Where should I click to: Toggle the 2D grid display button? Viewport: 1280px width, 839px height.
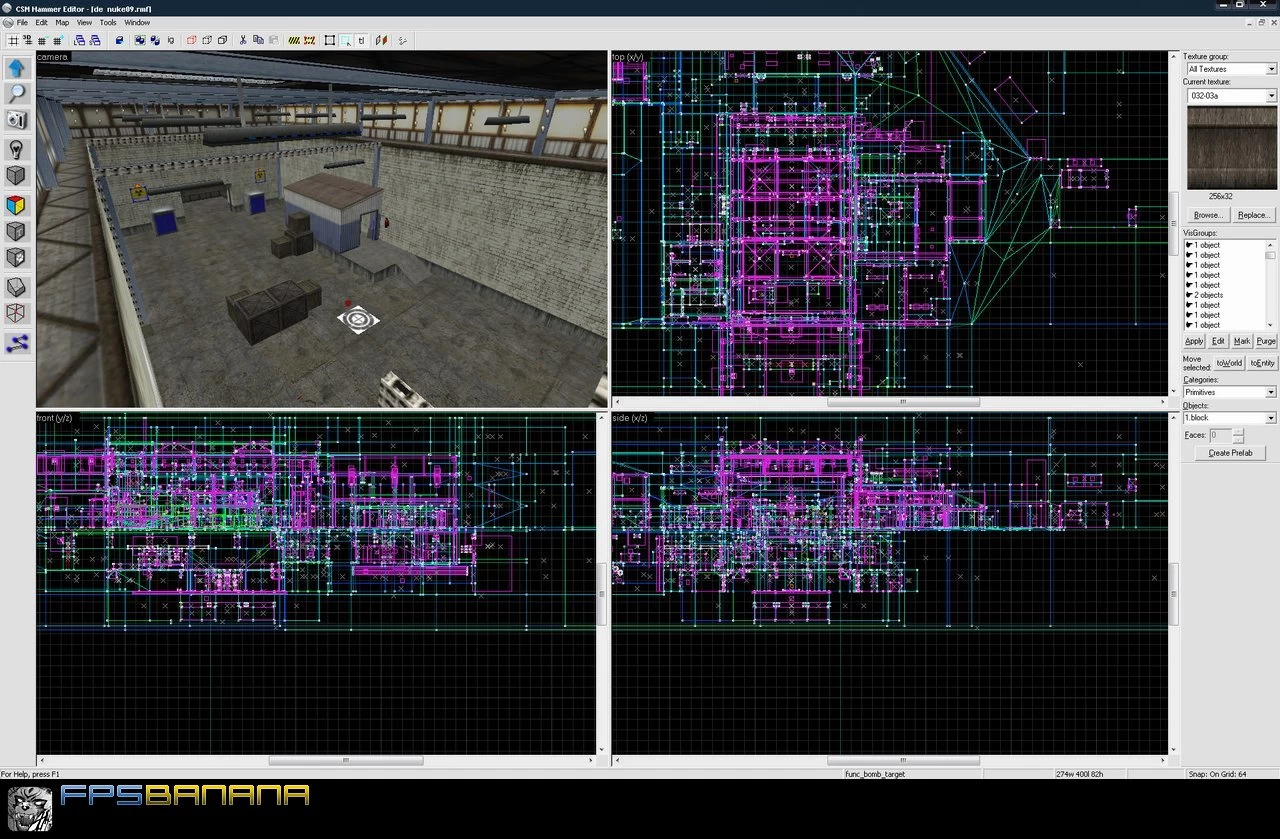tap(12, 40)
